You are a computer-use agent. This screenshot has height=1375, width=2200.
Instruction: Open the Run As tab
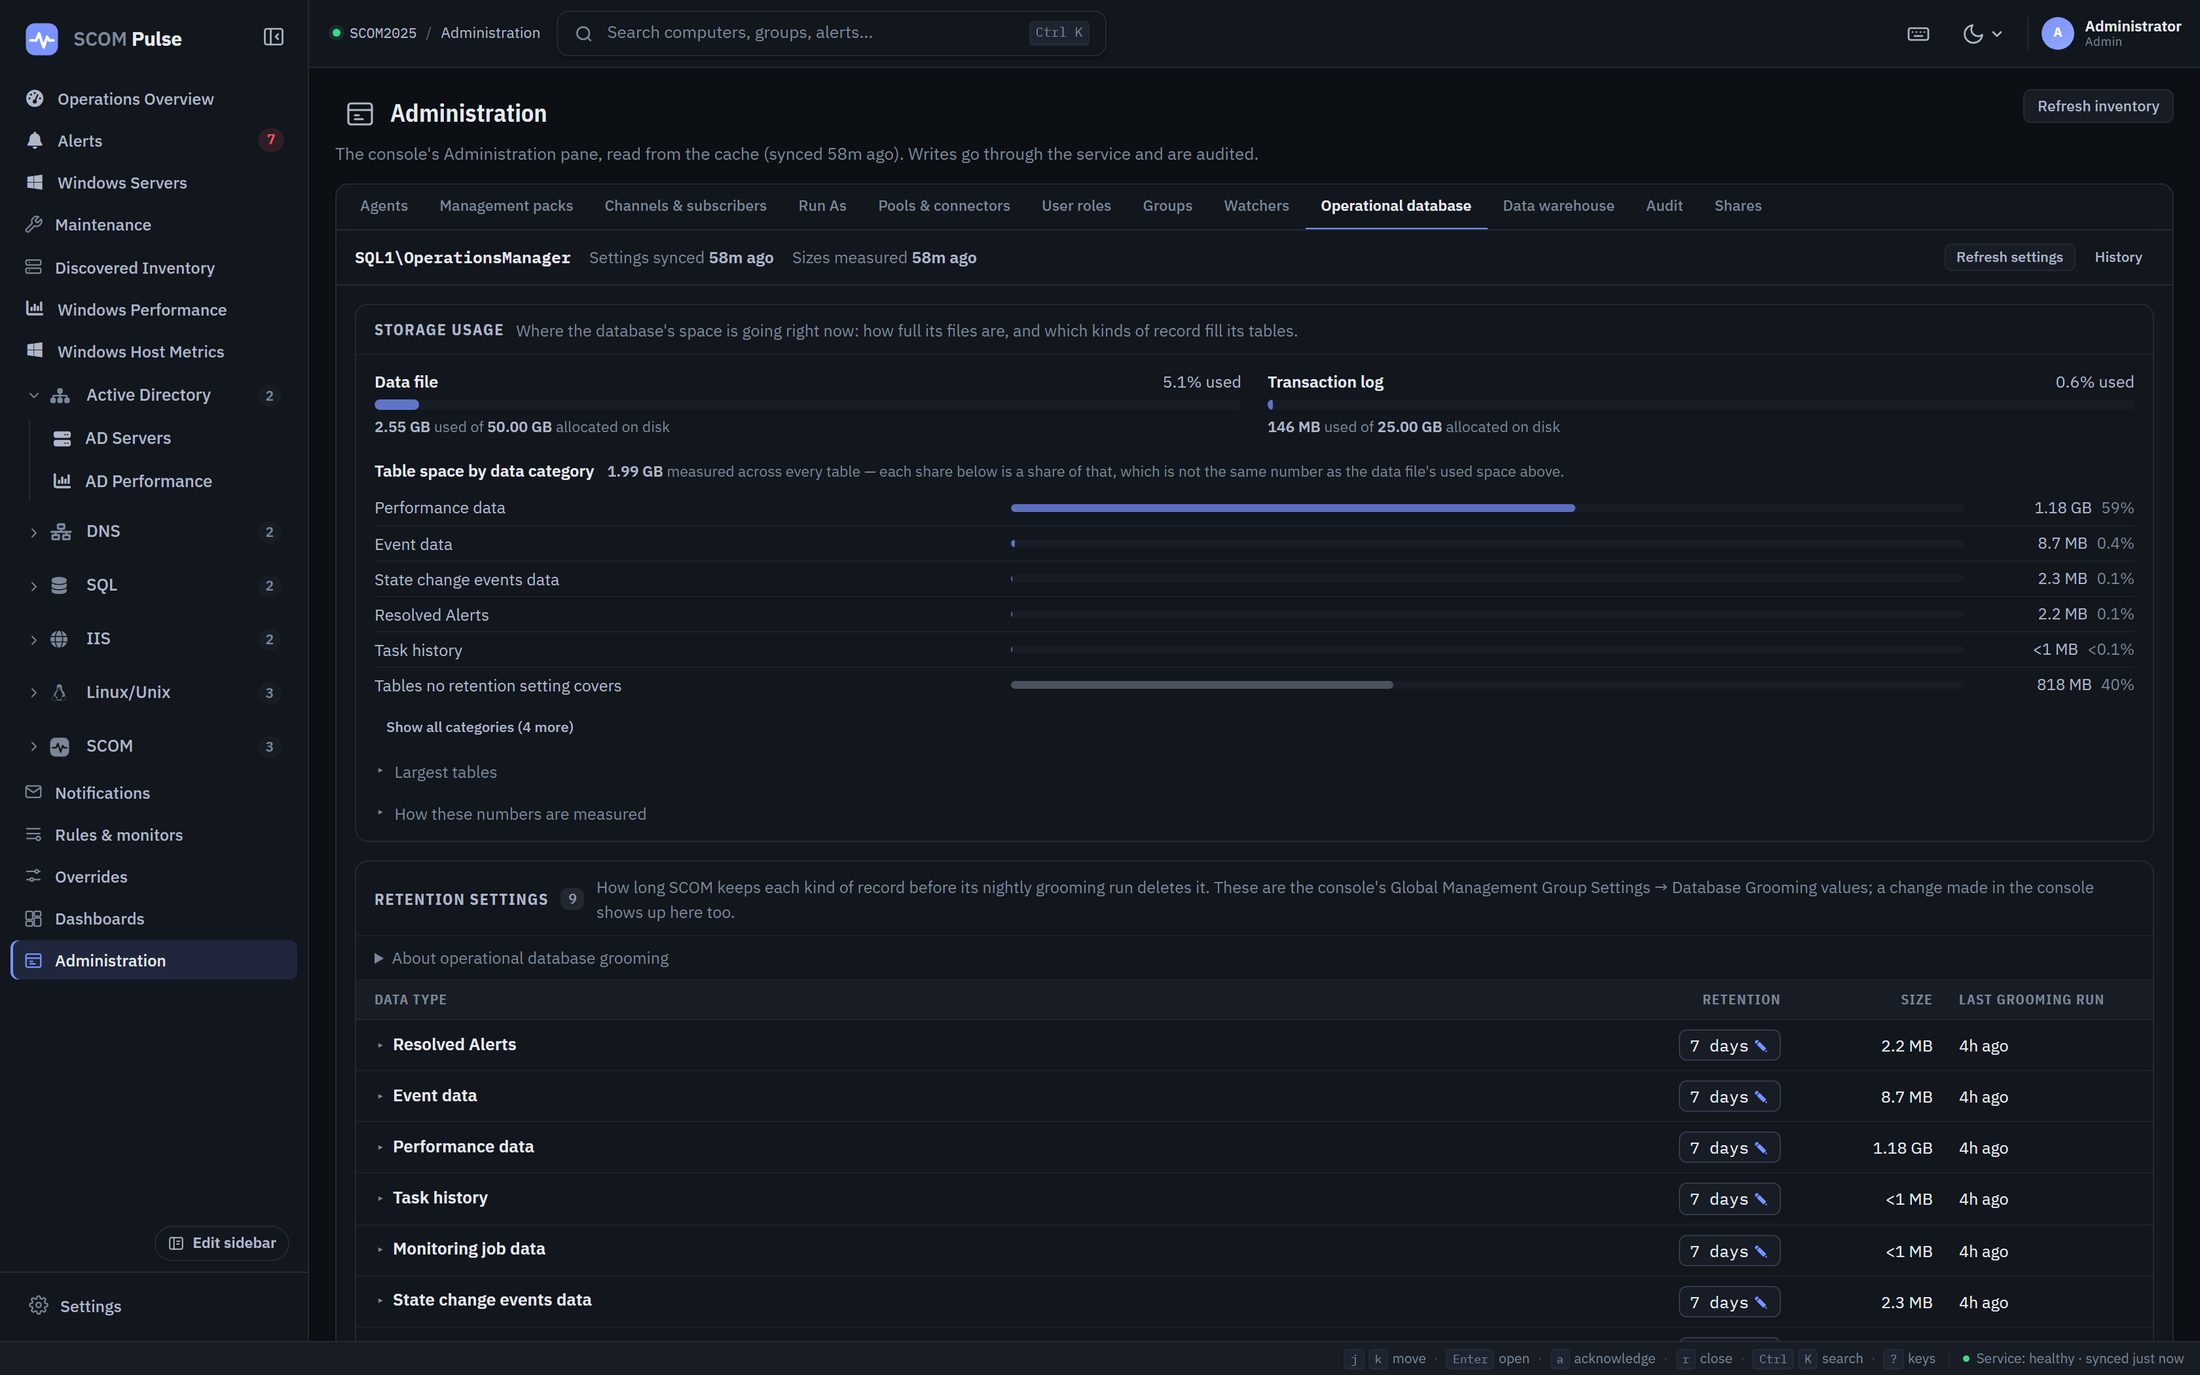pos(822,206)
